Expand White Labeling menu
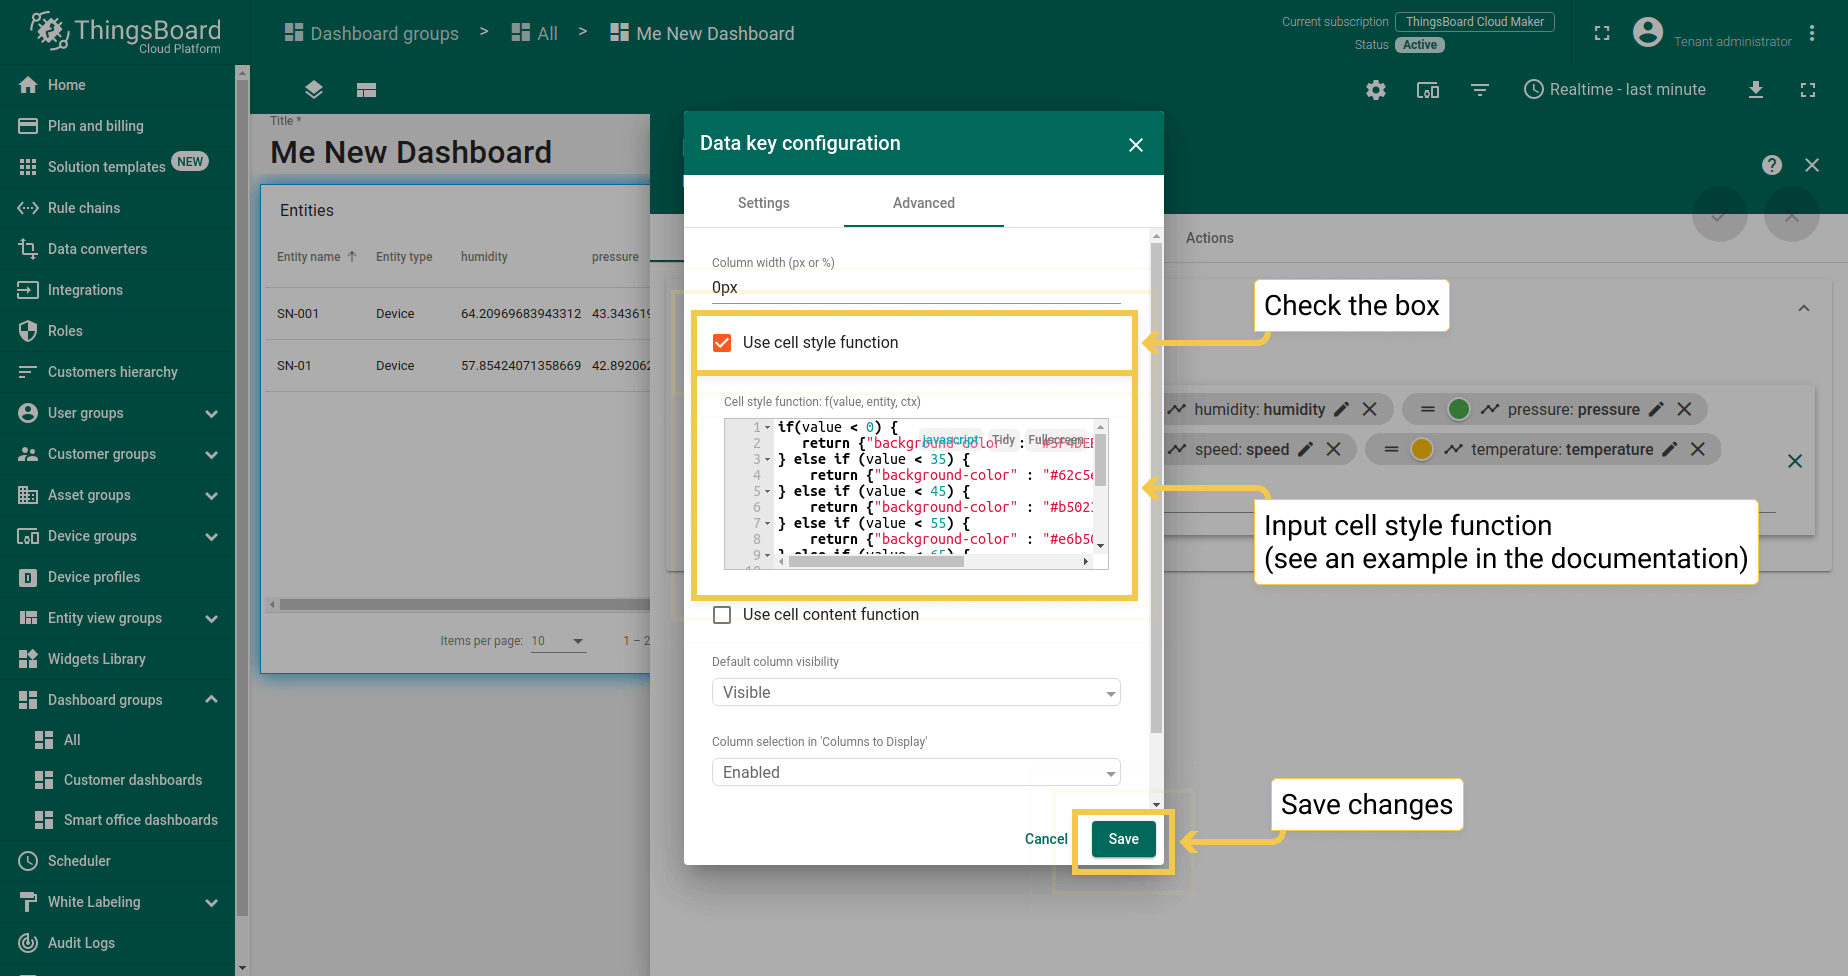The image size is (1848, 976). pos(211,902)
